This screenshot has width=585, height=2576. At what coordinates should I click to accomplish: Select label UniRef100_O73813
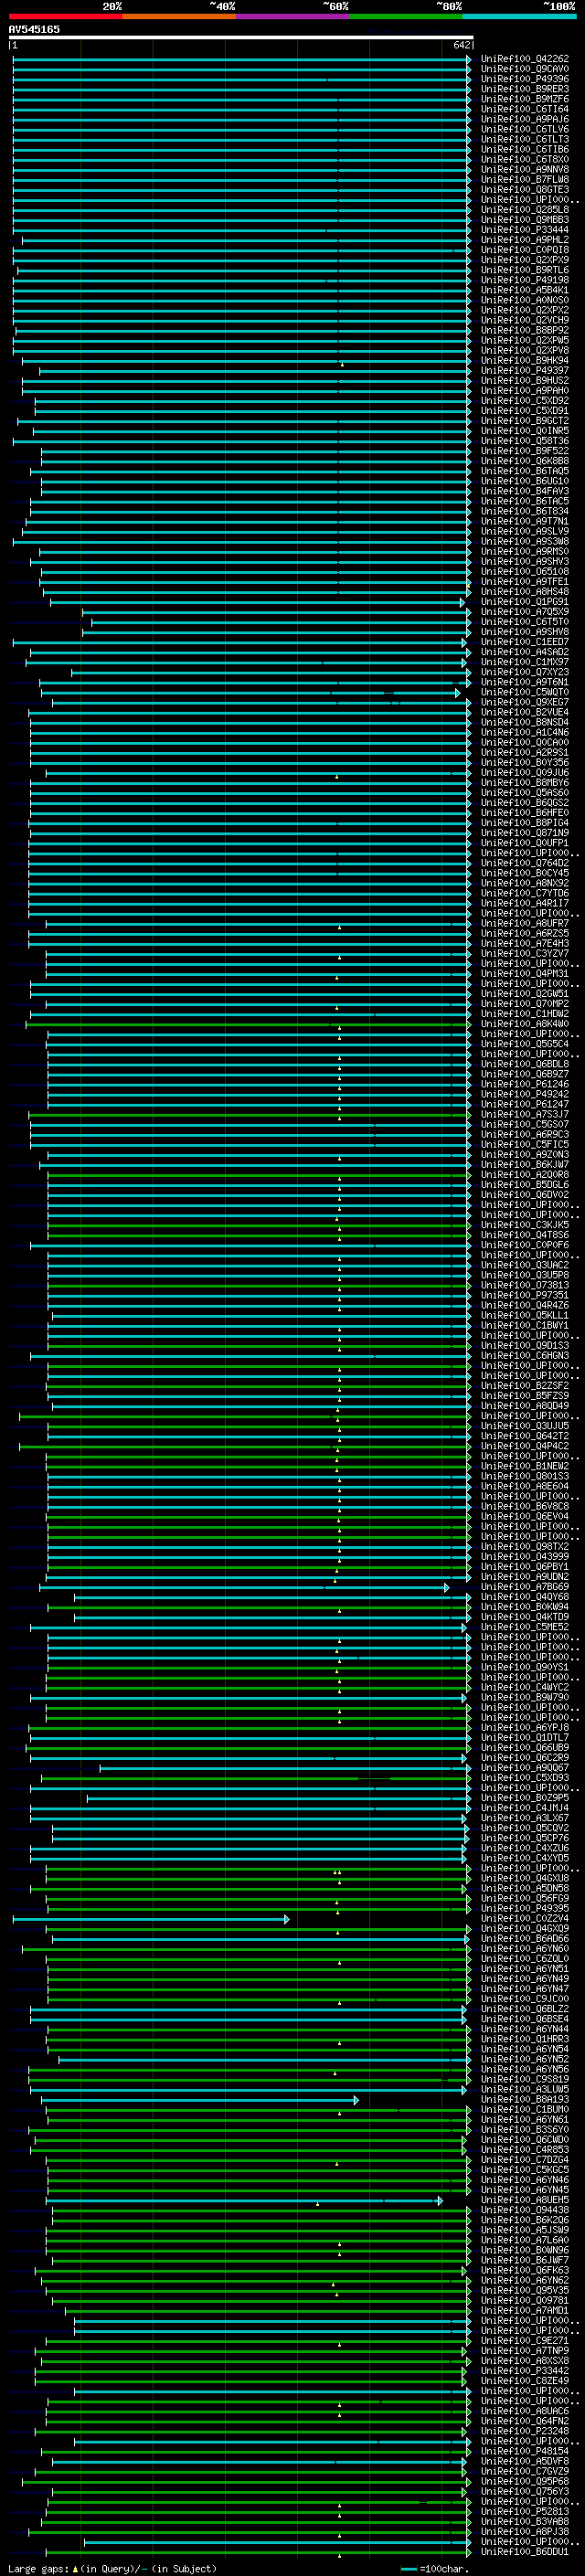click(525, 1285)
